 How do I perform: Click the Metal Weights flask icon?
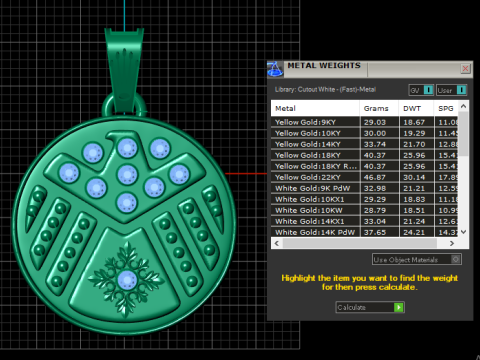(x=275, y=69)
